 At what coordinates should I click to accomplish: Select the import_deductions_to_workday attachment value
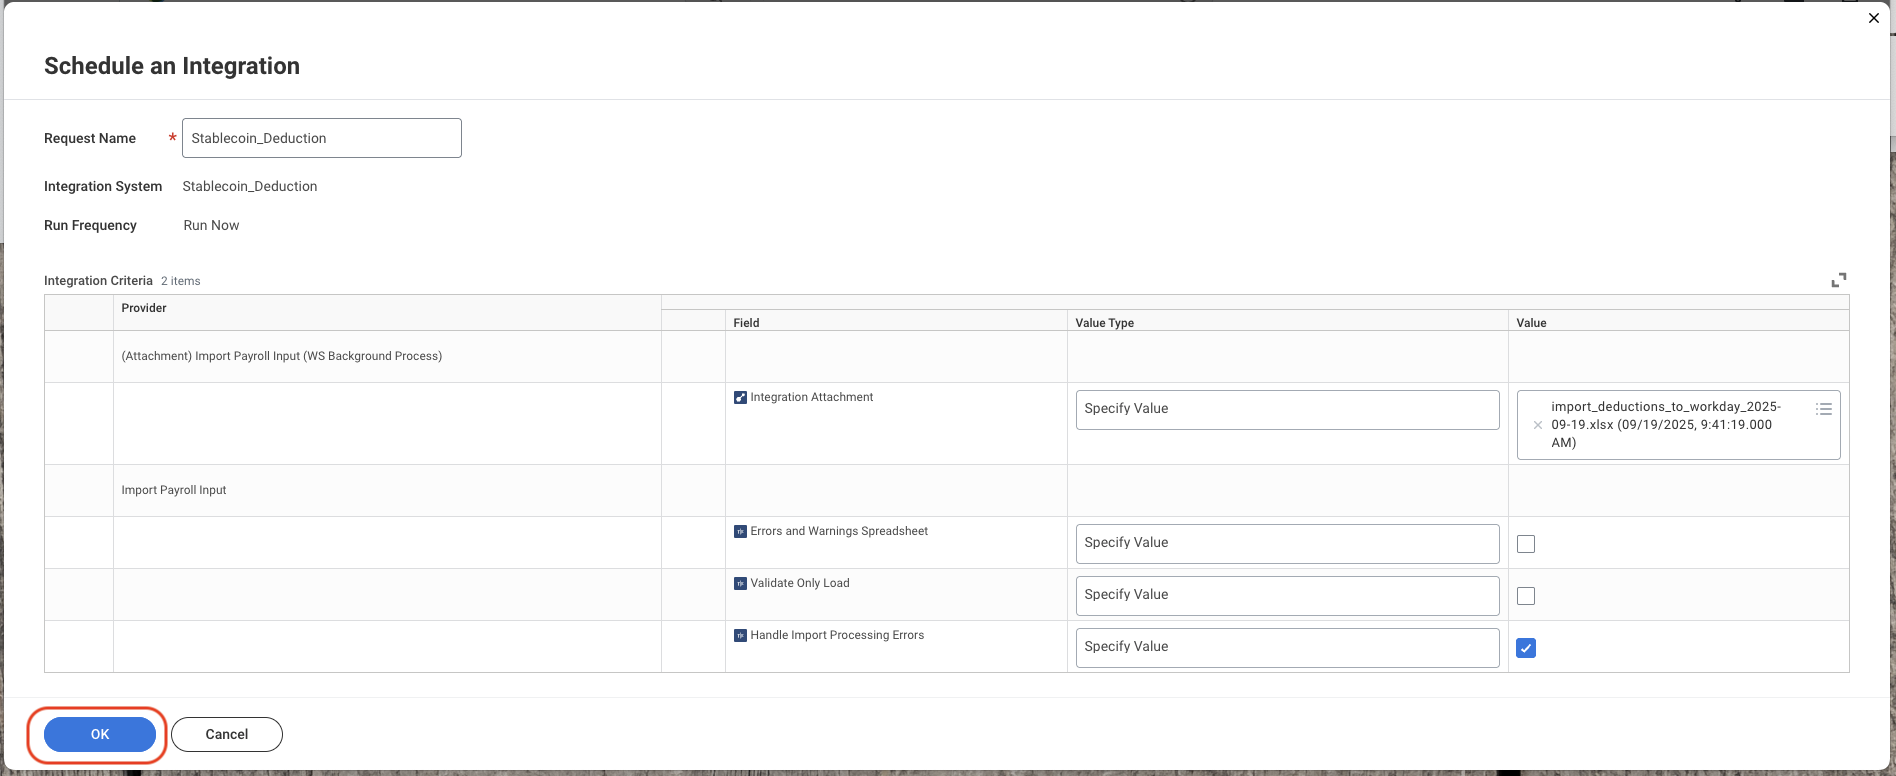coord(1666,425)
